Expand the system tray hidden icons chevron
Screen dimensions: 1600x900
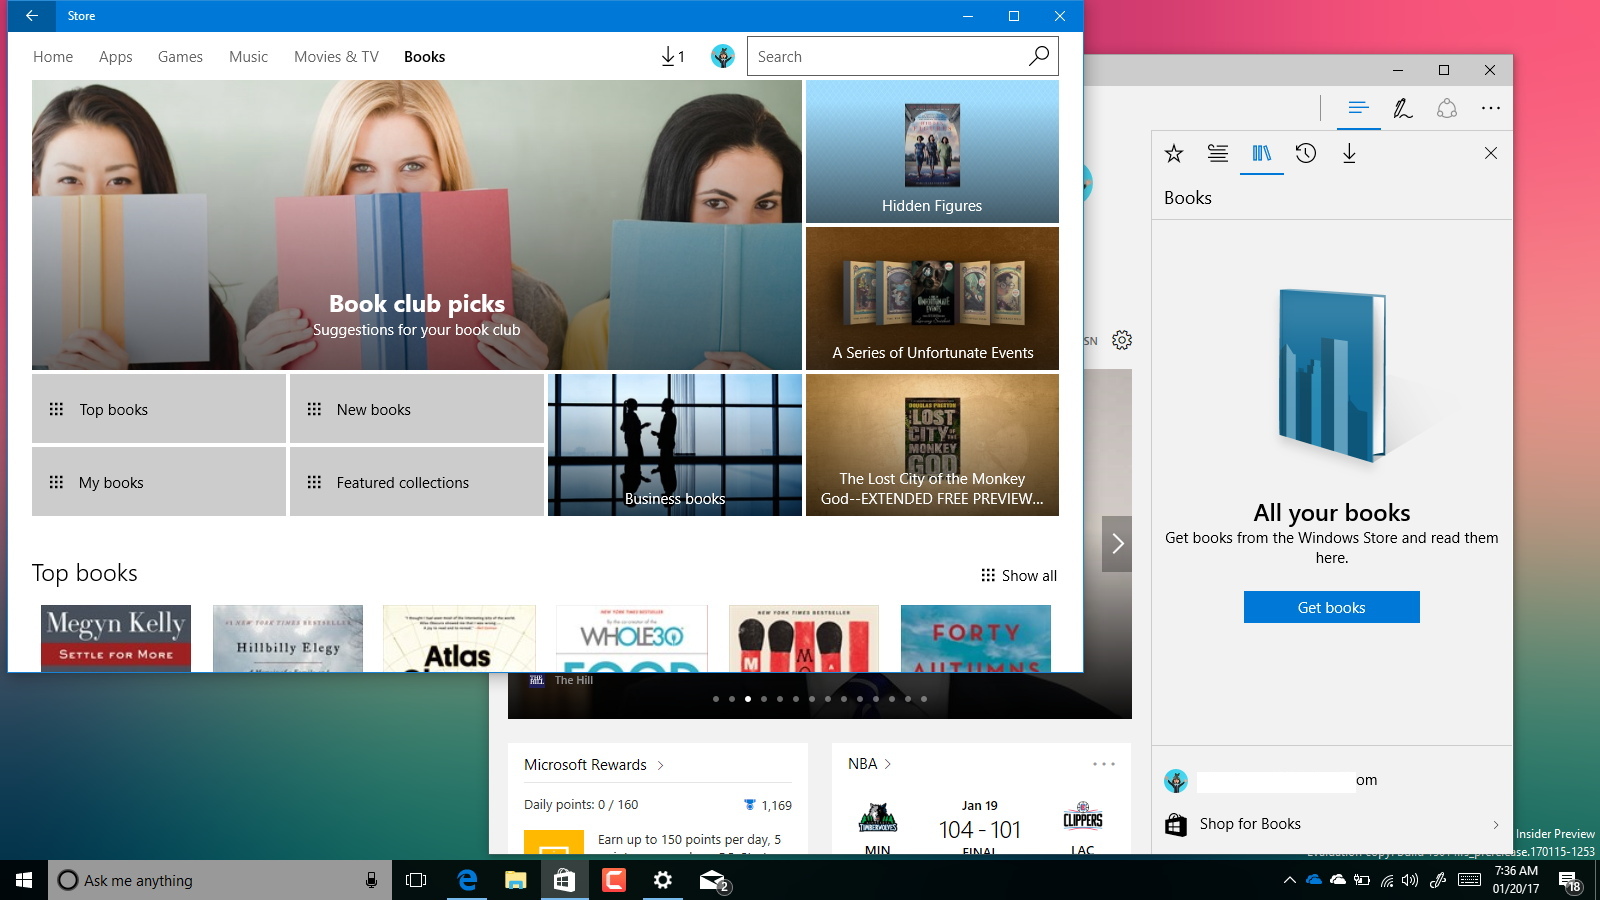(x=1290, y=881)
